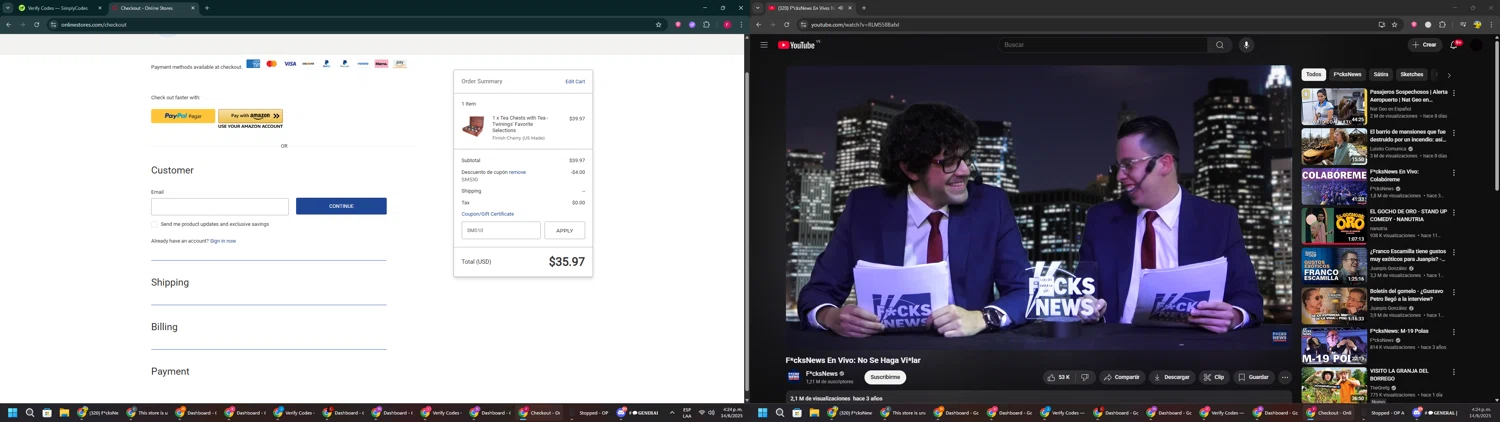1500x422 pixels.
Task: Show more filter chips with right arrow
Action: (1449, 75)
